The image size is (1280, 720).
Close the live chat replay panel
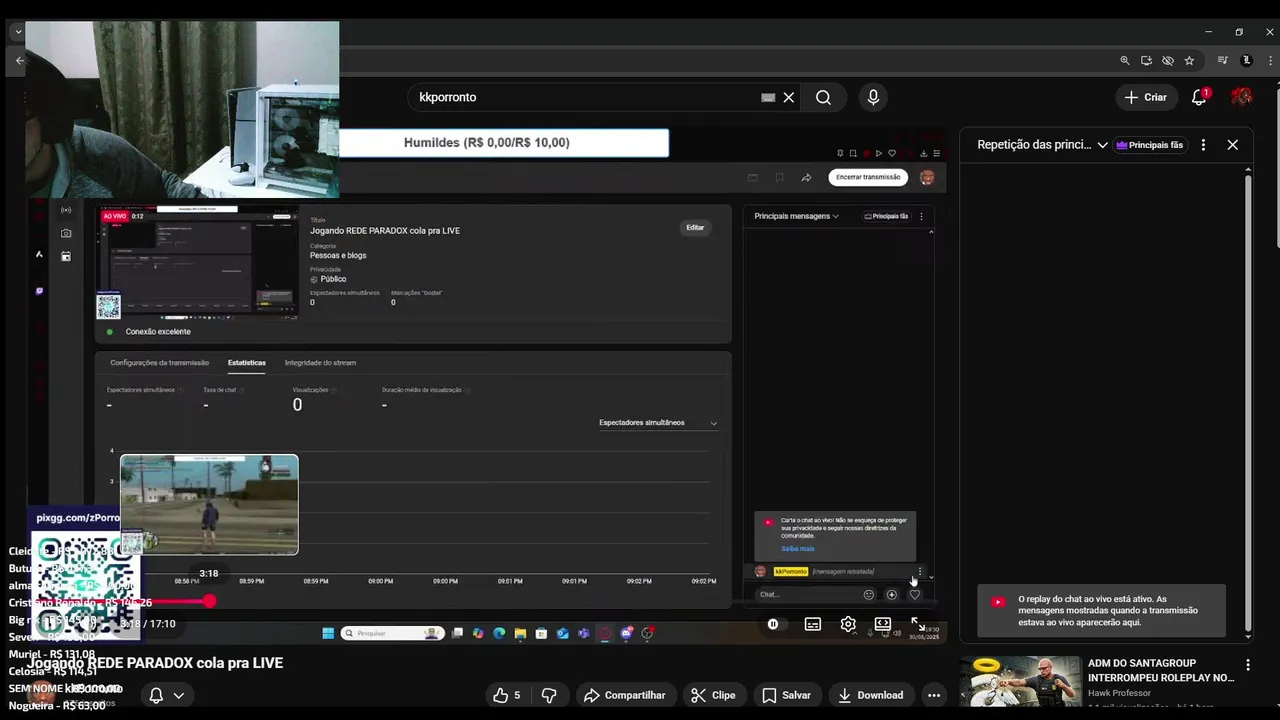[x=1232, y=145]
